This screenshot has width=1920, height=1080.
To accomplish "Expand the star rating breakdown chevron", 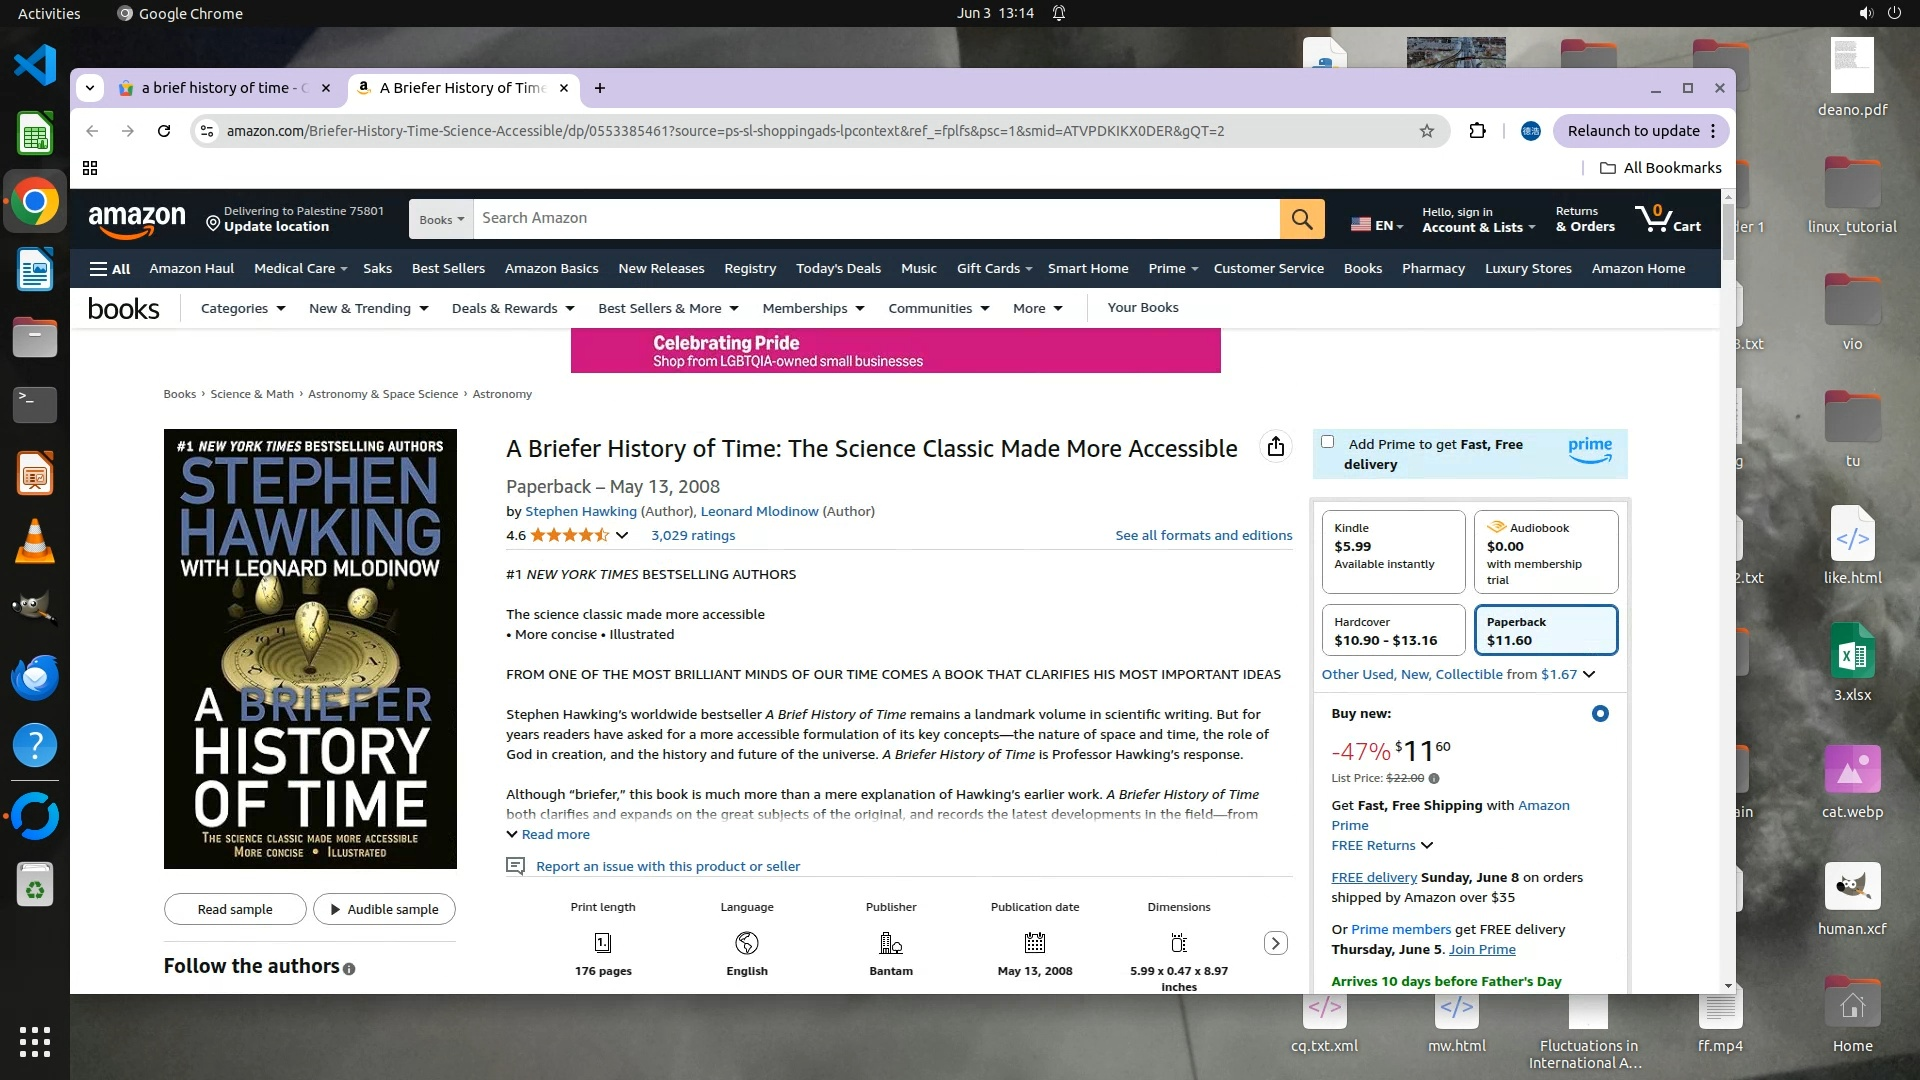I will (622, 536).
